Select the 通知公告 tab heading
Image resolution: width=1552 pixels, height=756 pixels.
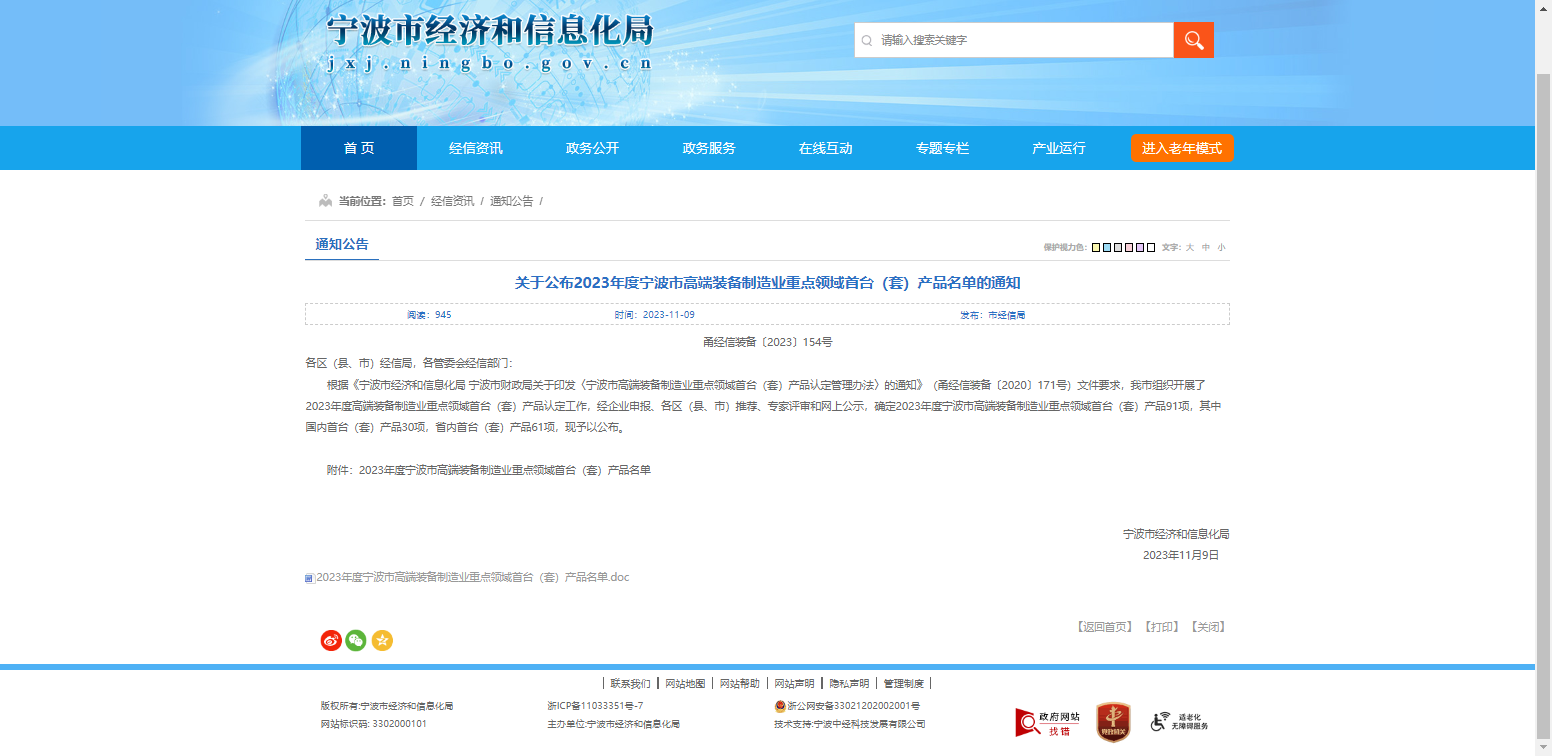(342, 244)
